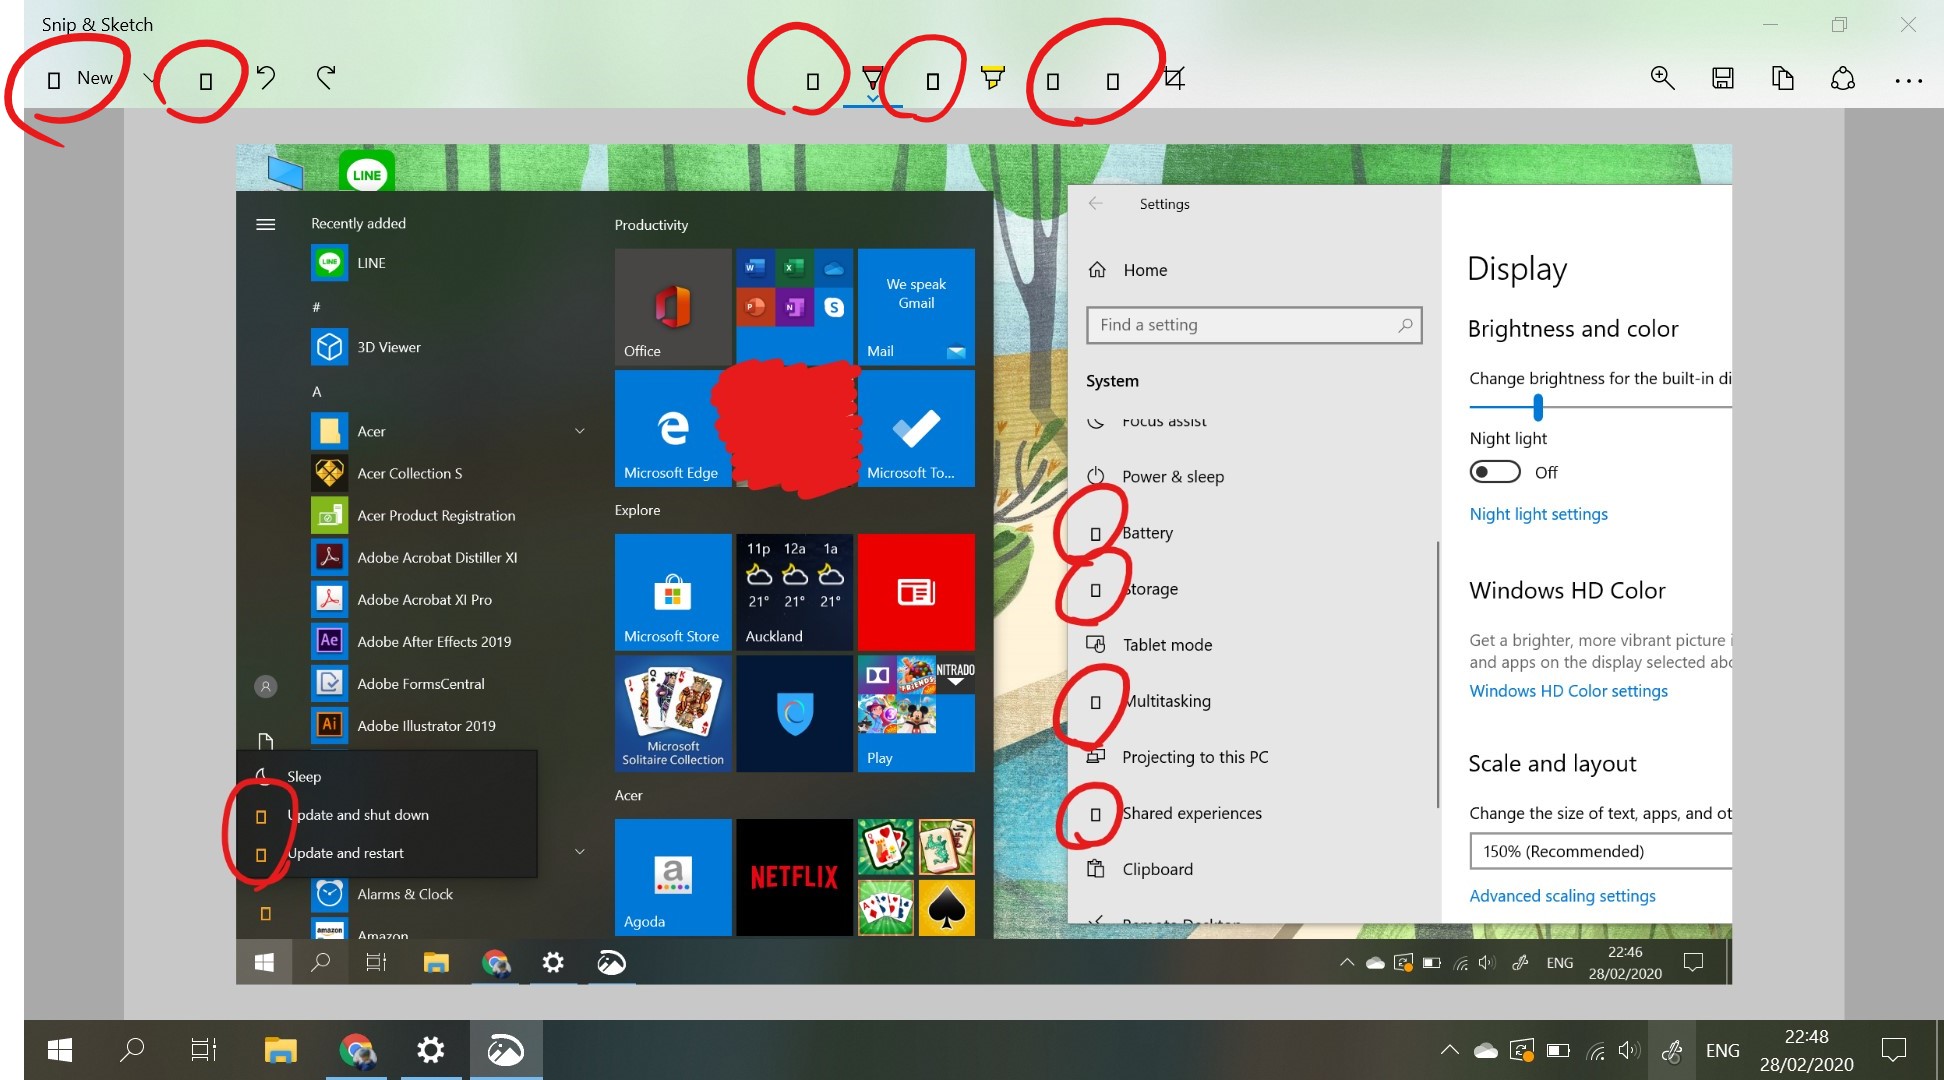Image resolution: width=1944 pixels, height=1080 pixels.
Task: Select Power & sleep in Settings sidebar
Action: pos(1252,477)
